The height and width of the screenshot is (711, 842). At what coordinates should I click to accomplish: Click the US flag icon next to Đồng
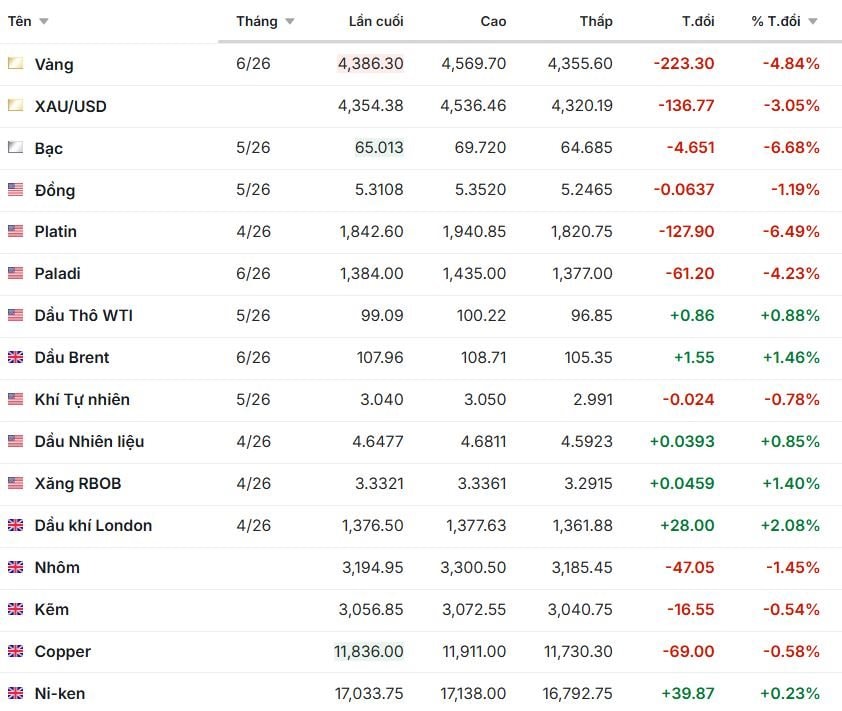point(15,190)
